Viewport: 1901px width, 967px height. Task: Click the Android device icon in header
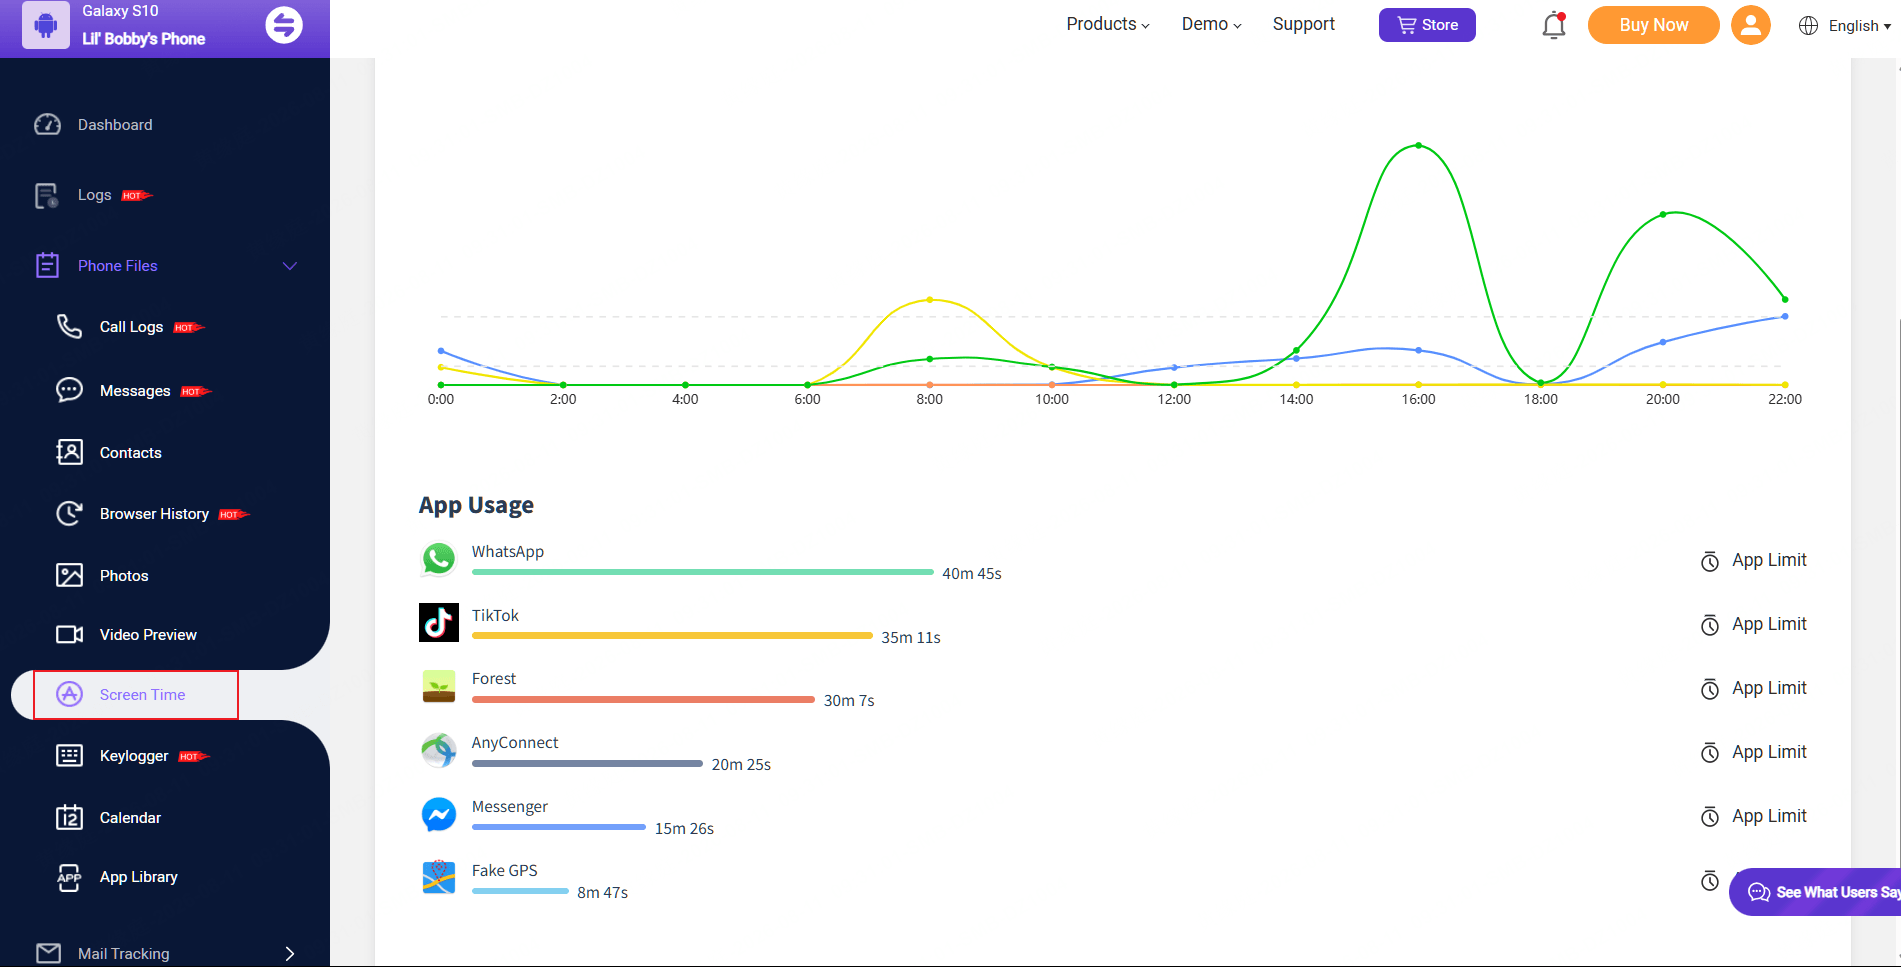point(46,25)
